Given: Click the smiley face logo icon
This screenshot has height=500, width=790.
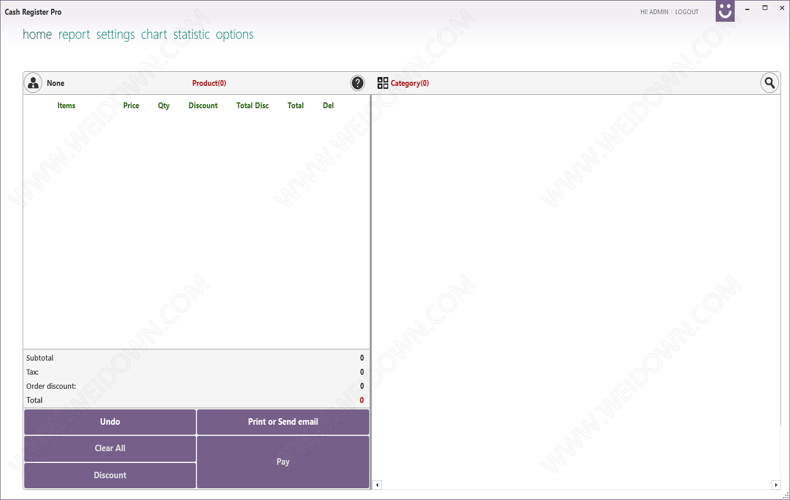Looking at the screenshot, I should pyautogui.click(x=725, y=11).
